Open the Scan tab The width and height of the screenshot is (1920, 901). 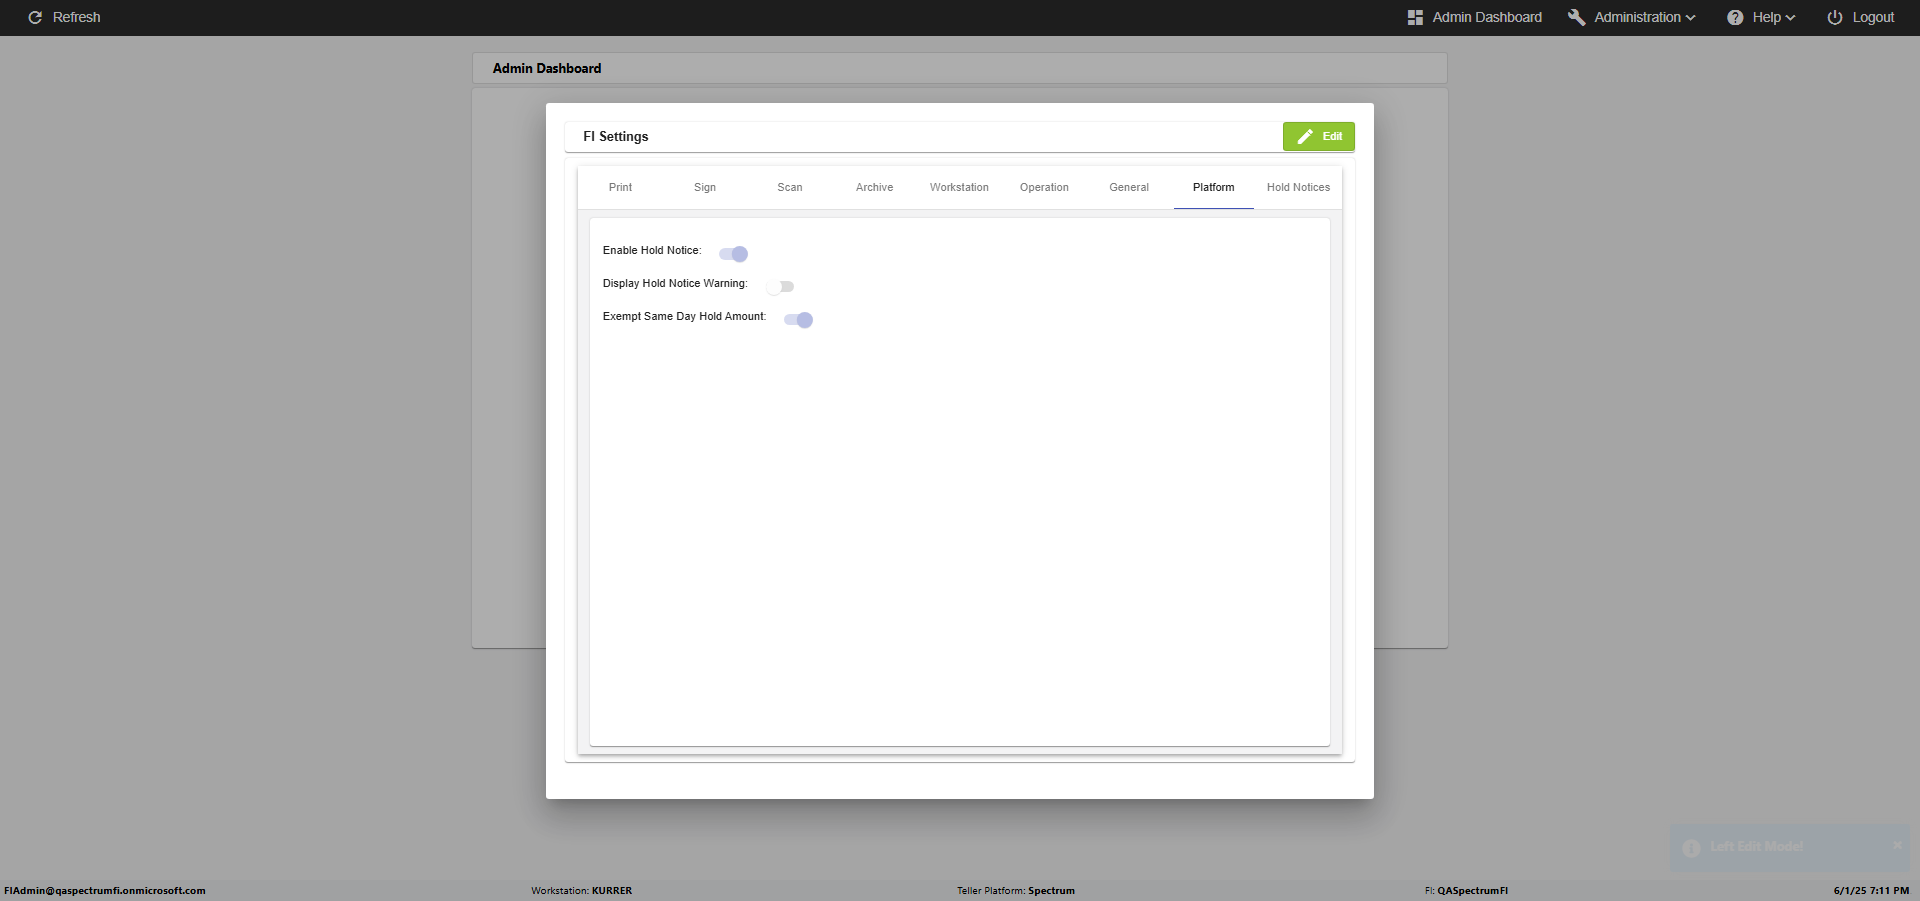coord(790,188)
